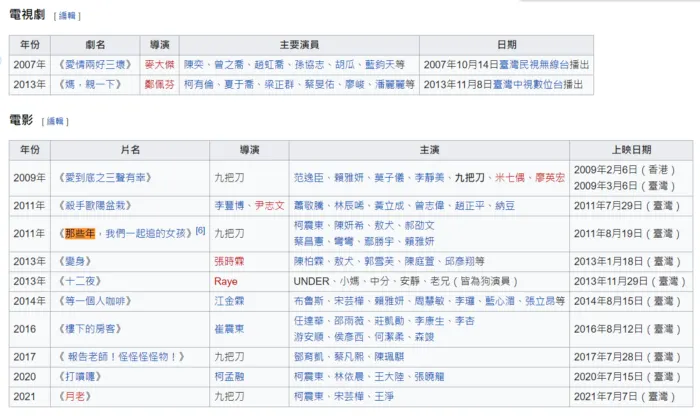The width and height of the screenshot is (700, 416).
Task: Open actor 蕭敬騰 link
Action: 308,206
